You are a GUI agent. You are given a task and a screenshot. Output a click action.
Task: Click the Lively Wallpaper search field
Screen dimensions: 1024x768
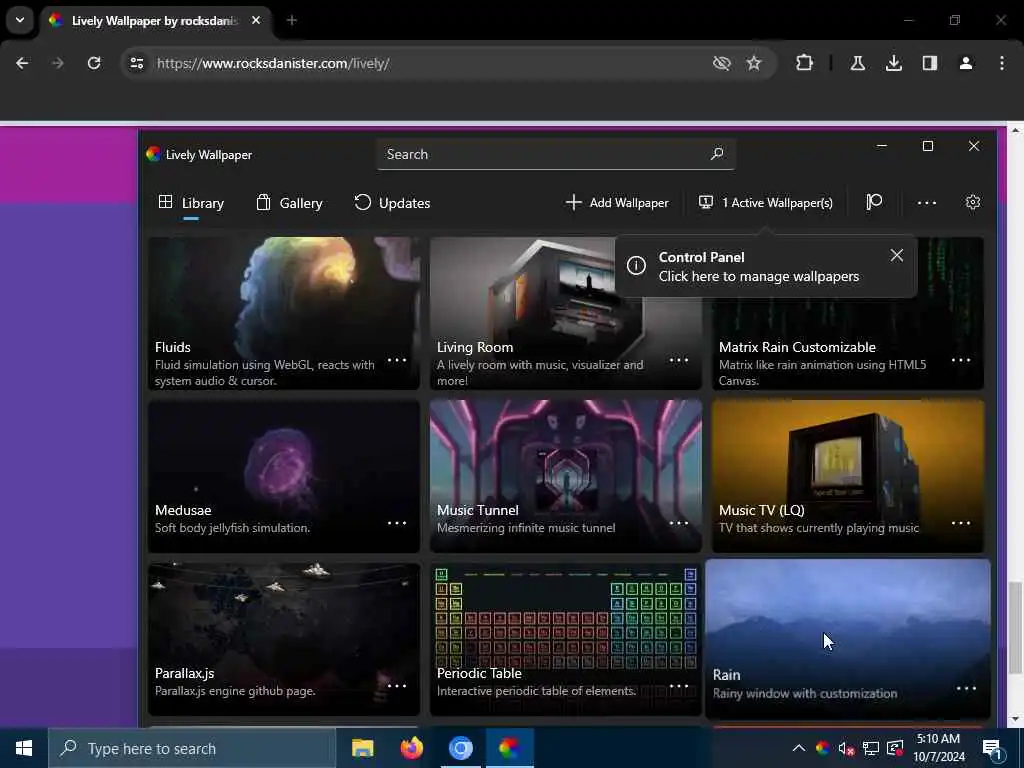click(x=555, y=155)
